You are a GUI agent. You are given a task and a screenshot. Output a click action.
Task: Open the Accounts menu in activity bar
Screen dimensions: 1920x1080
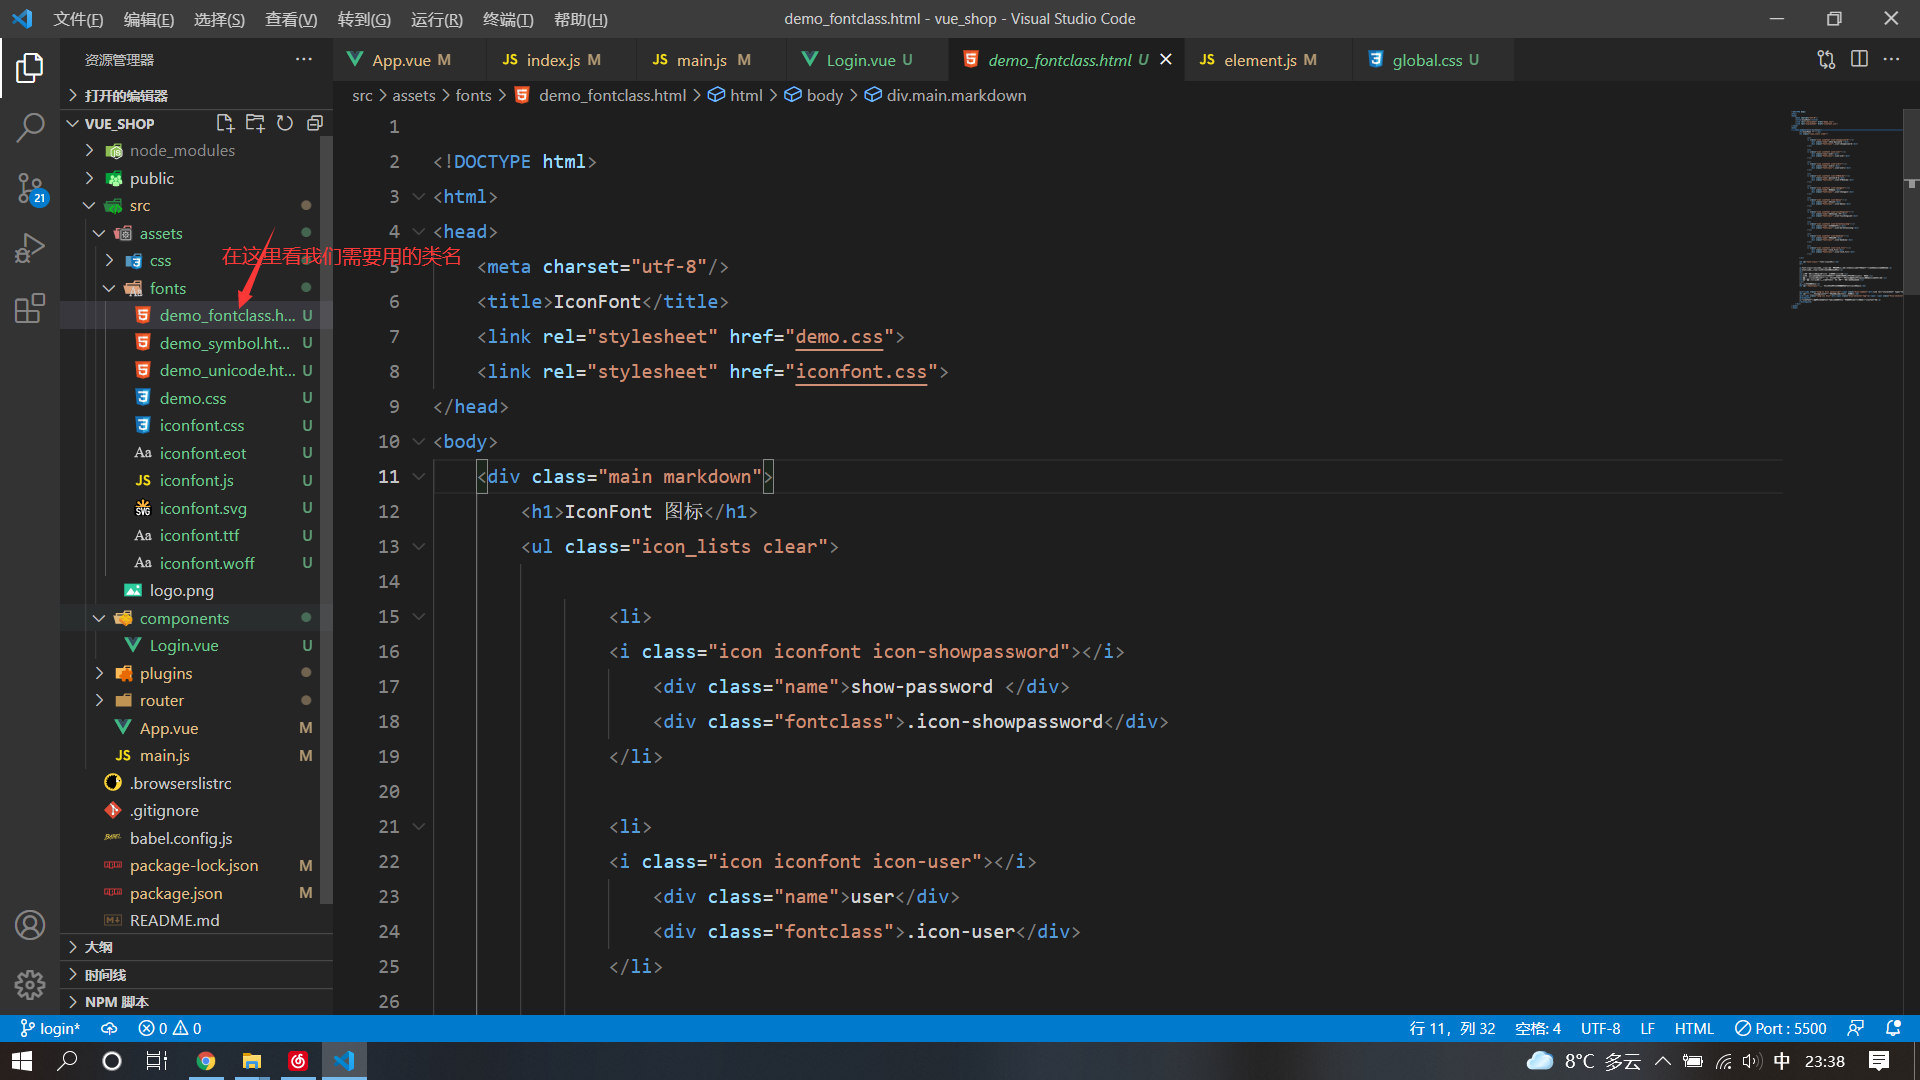pos(30,925)
